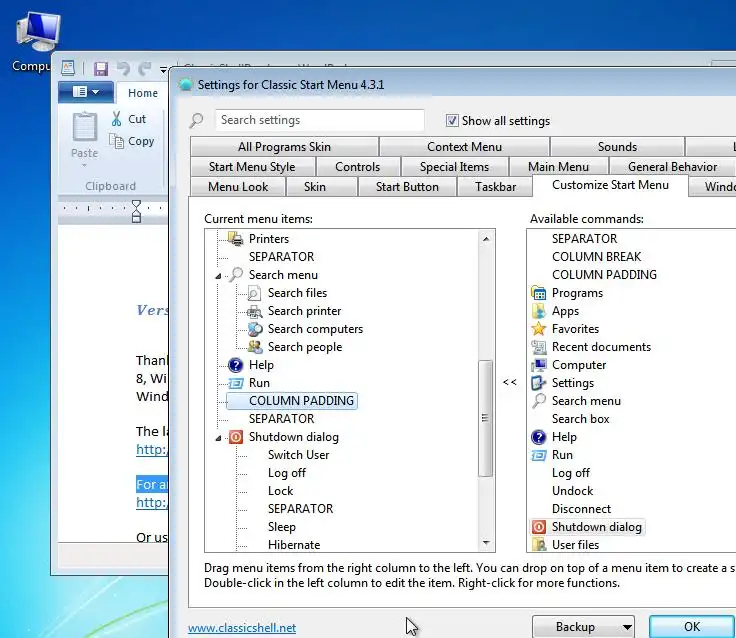Select COLUMN BREAK in Available commands

tap(596, 257)
